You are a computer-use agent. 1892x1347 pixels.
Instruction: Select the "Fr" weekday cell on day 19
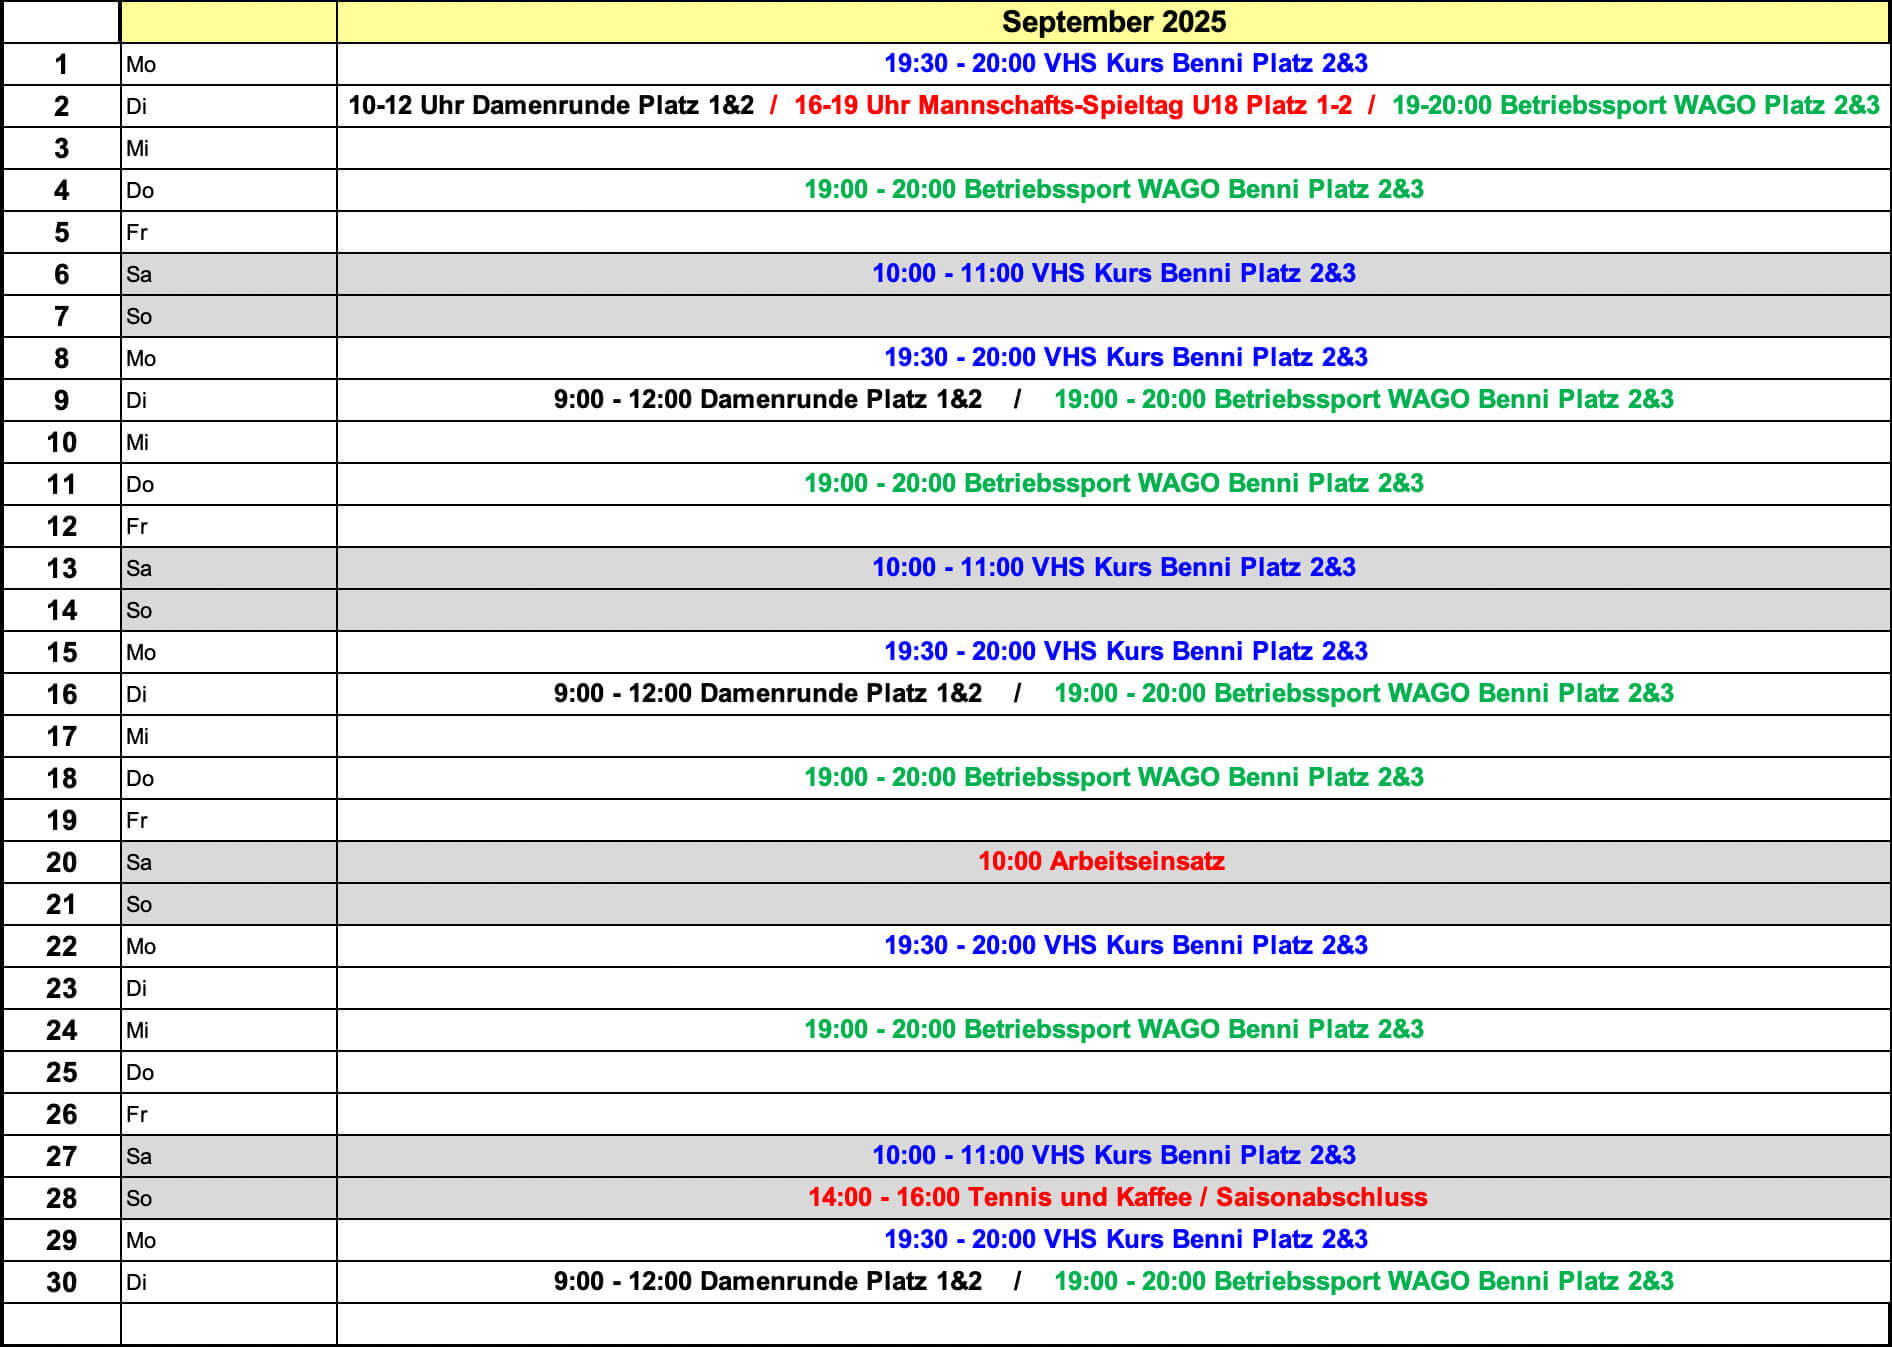(228, 820)
